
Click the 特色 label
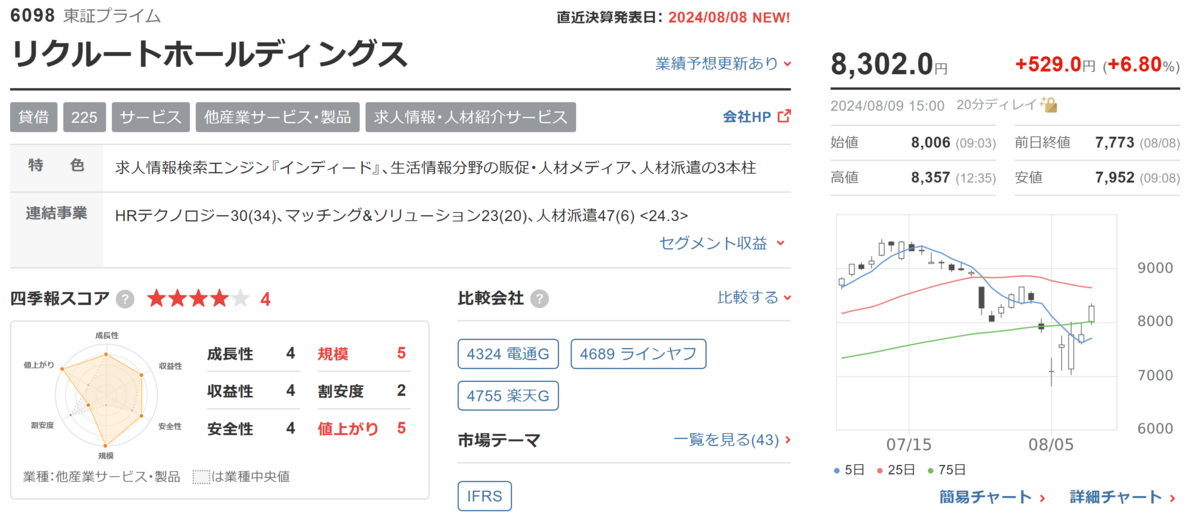click(x=56, y=166)
